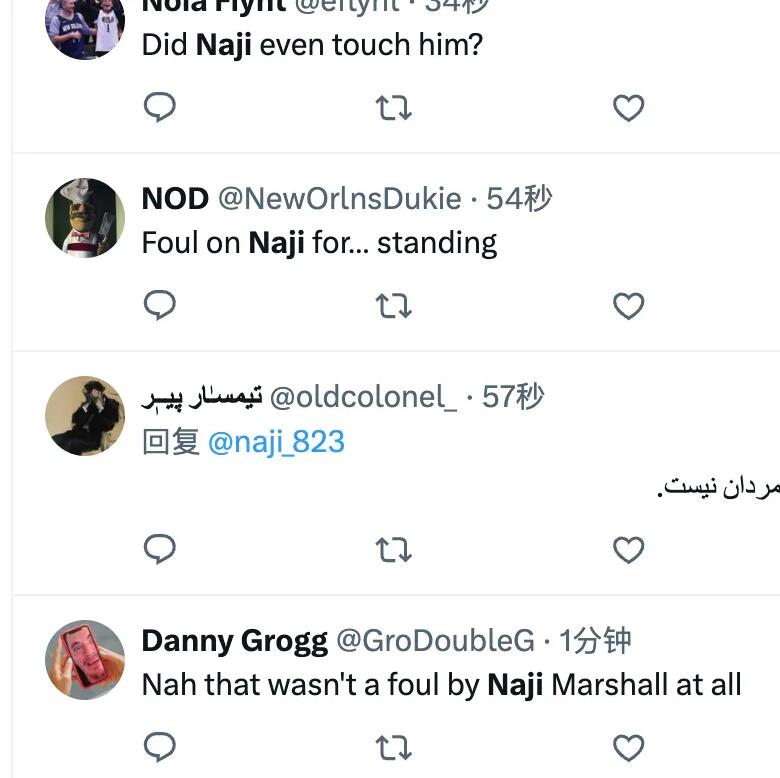
Task: Like Danny Grogg's tweet
Action: [628, 747]
